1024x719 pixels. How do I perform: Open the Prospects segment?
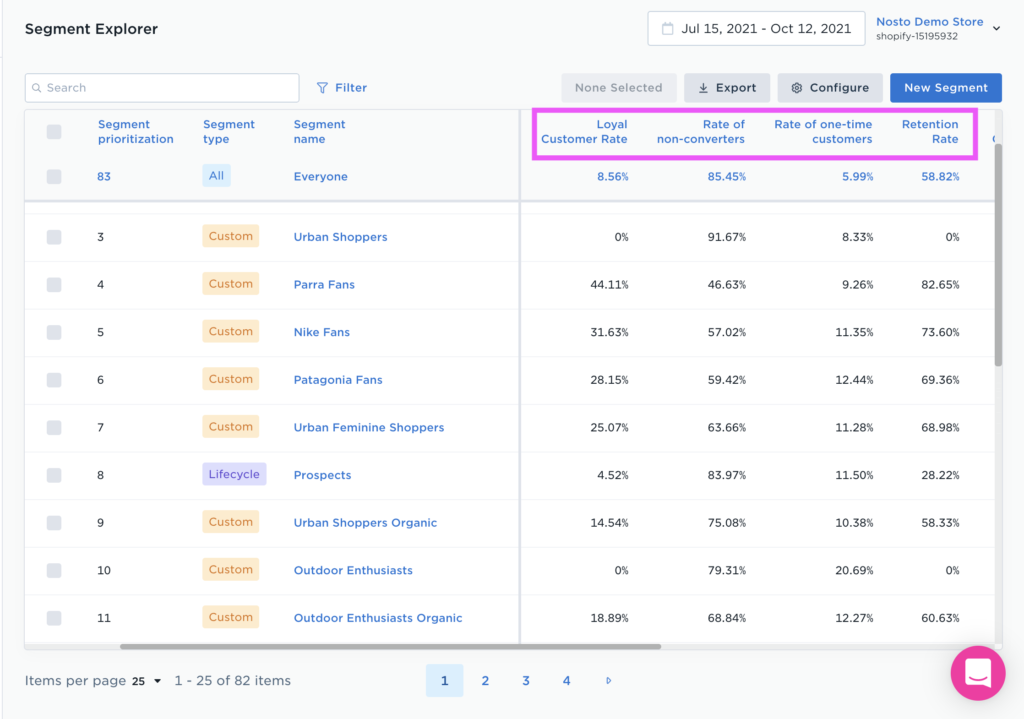(322, 475)
